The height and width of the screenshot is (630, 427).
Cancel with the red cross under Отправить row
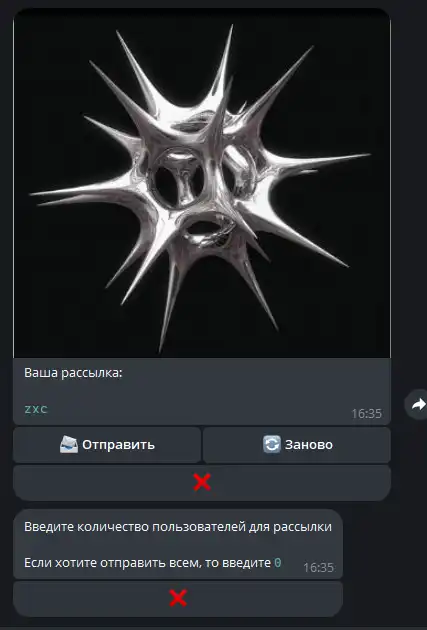pyautogui.click(x=202, y=482)
